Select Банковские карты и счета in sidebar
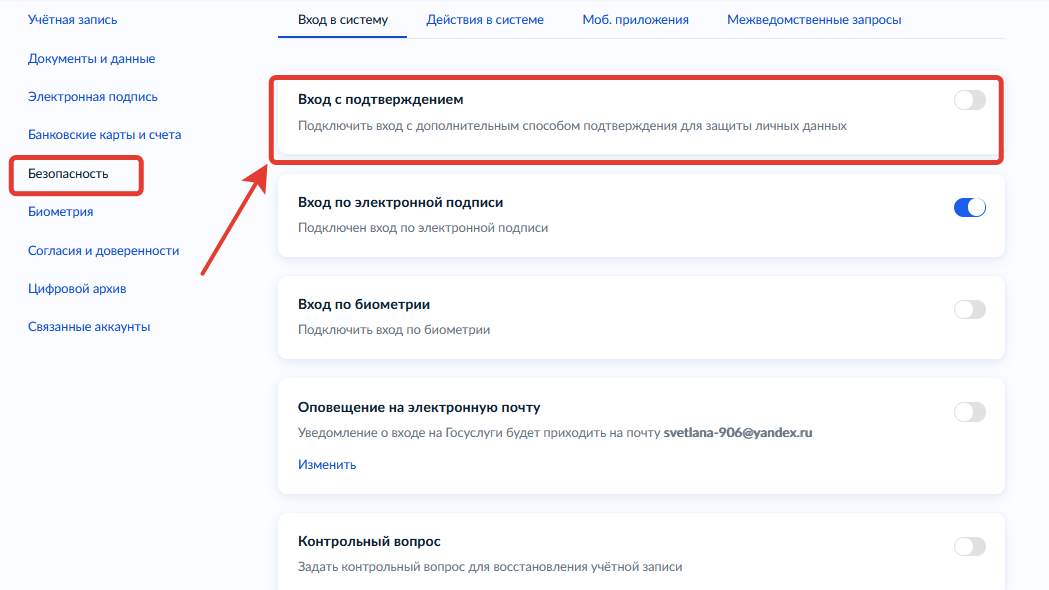1049x590 pixels. pyautogui.click(x=104, y=135)
